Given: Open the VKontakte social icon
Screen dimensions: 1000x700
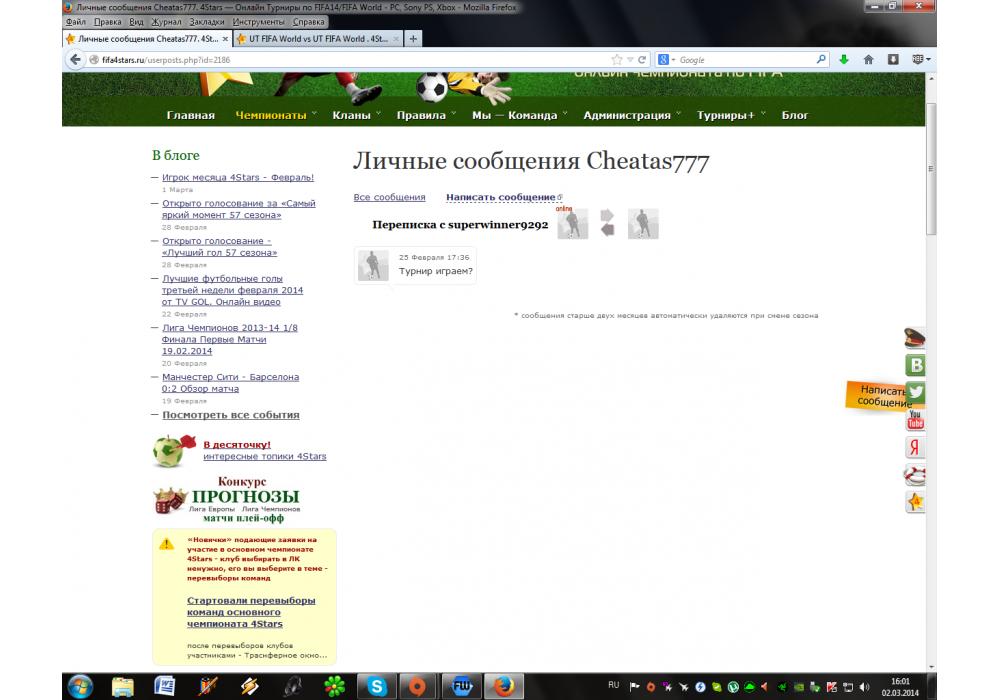Looking at the screenshot, I should [x=915, y=366].
